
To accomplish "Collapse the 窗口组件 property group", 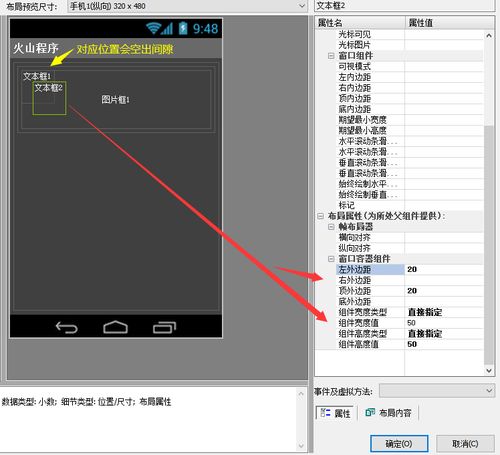I will [x=331, y=56].
